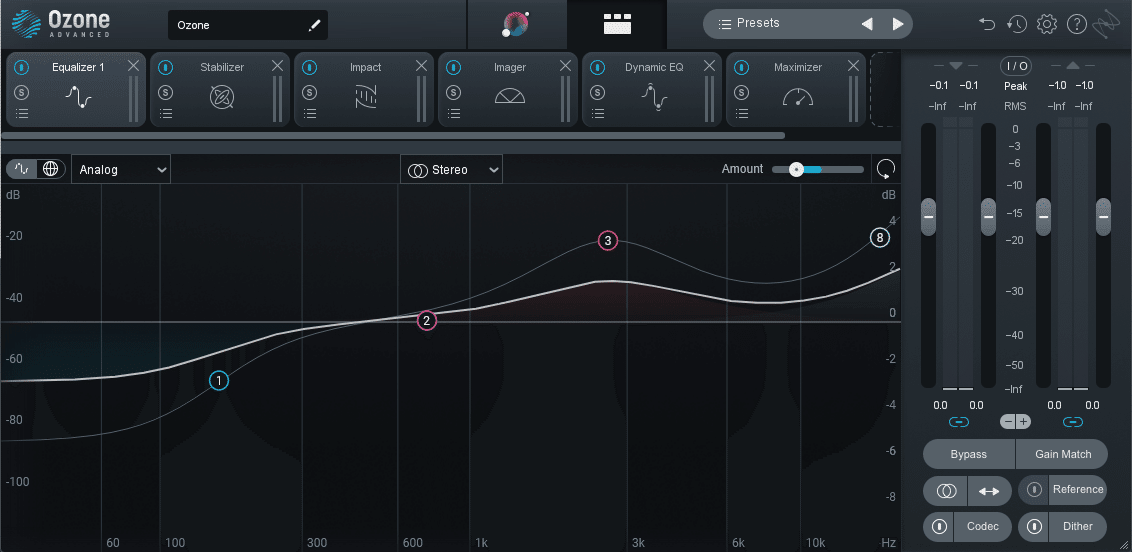Enable the Codec power toggle
Image resolution: width=1132 pixels, height=552 pixels.
(939, 526)
